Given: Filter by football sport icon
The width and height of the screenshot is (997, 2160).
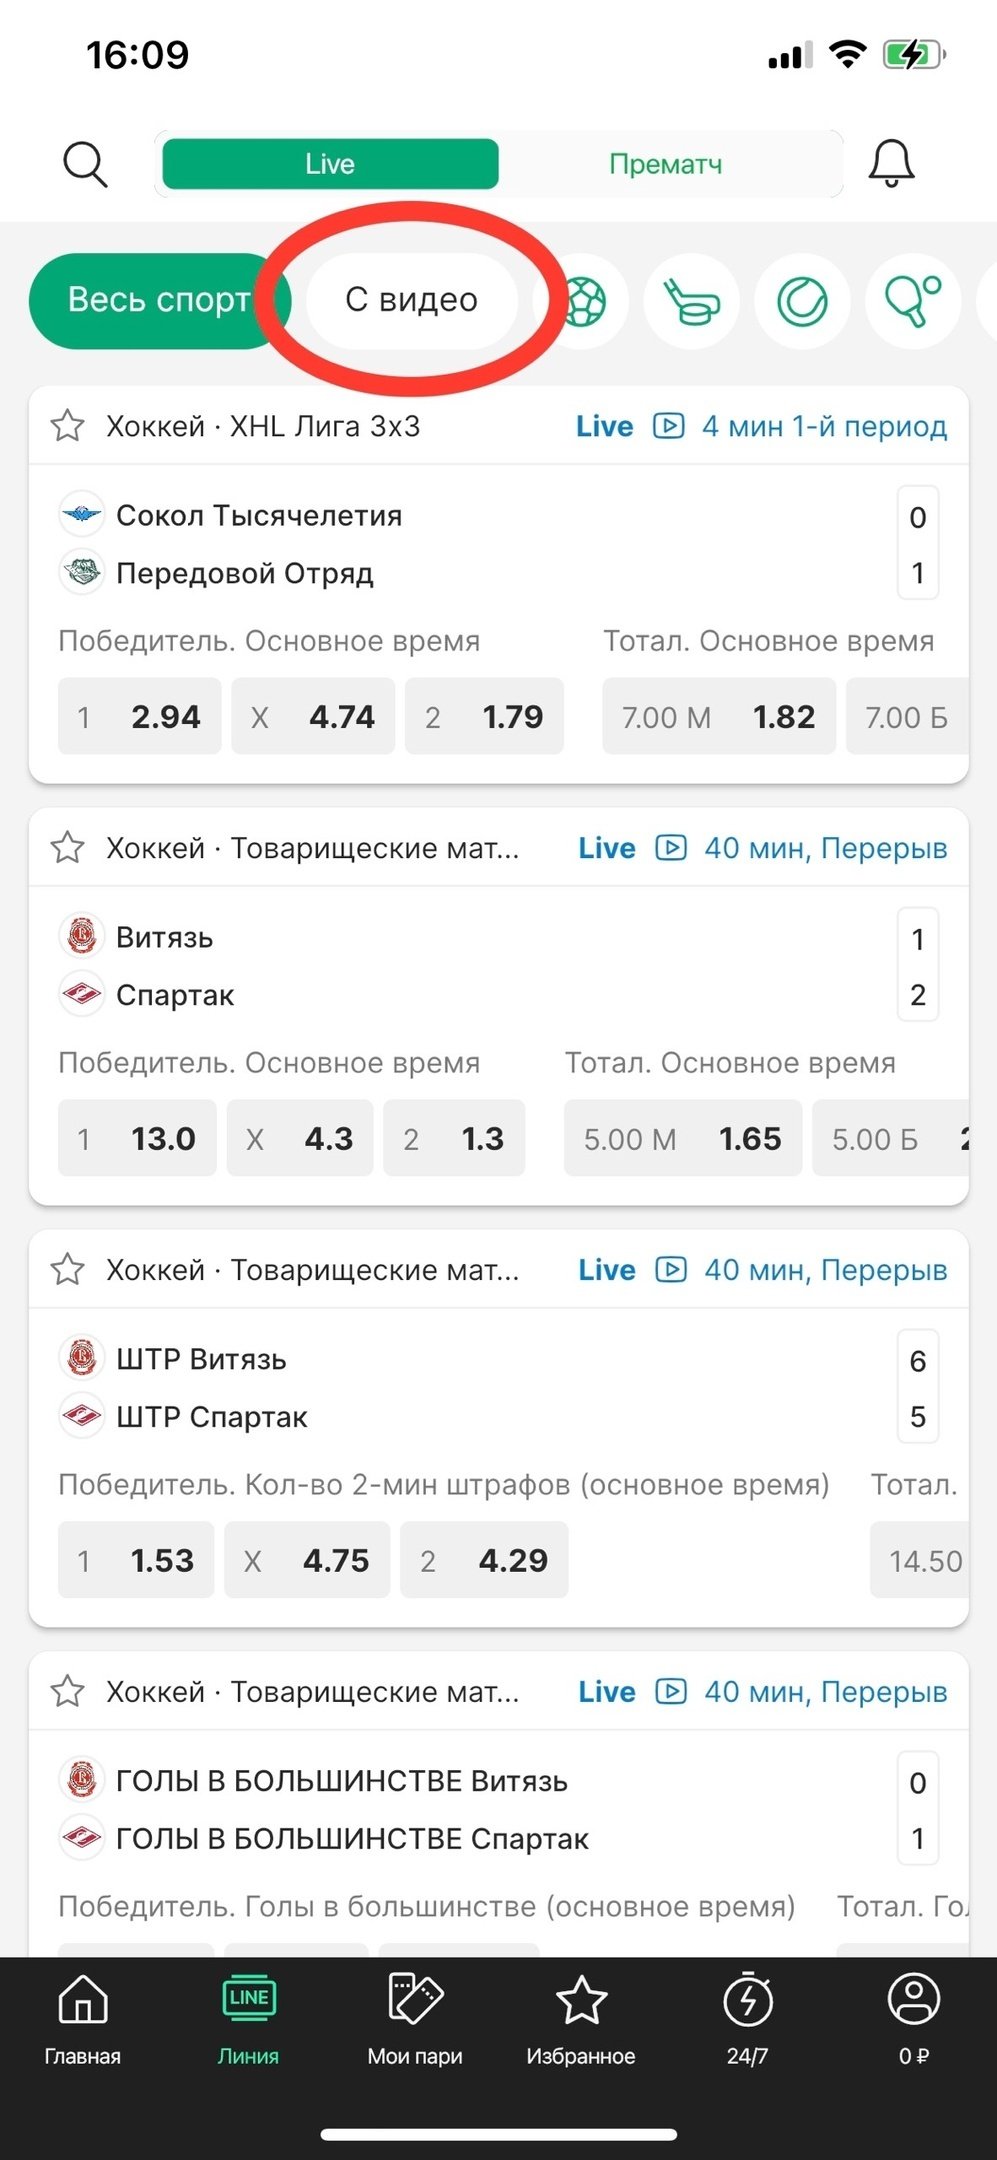Looking at the screenshot, I should point(583,301).
